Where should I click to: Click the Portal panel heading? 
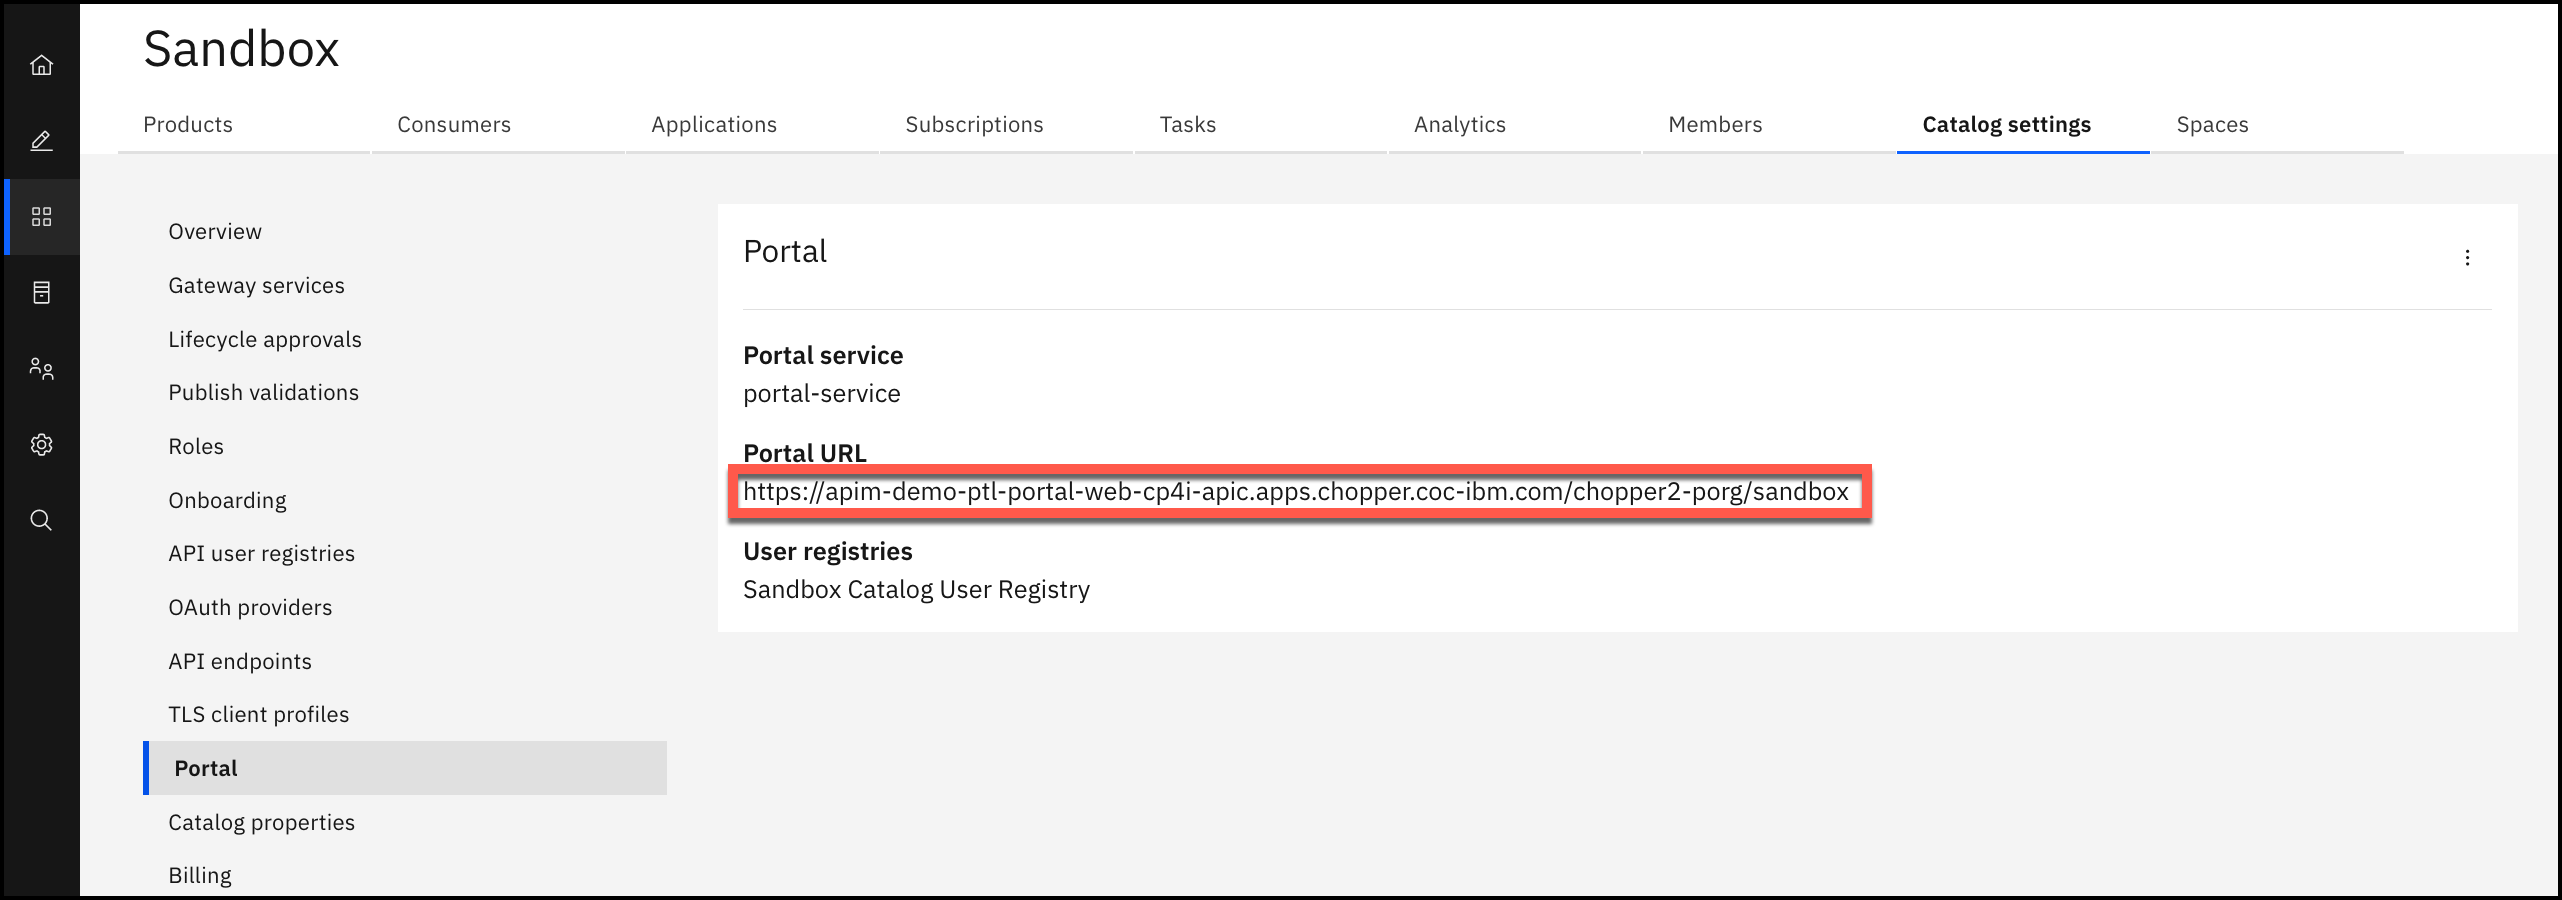click(785, 251)
